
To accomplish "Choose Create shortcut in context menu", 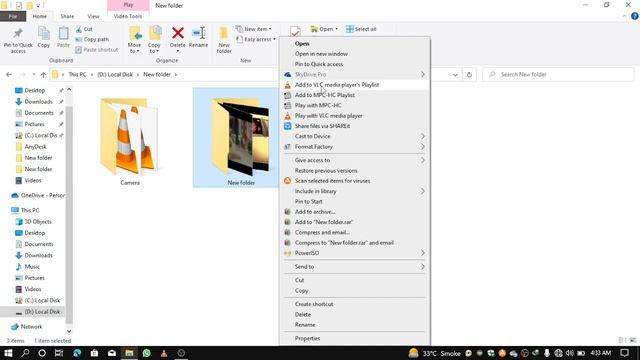I will click(355, 304).
